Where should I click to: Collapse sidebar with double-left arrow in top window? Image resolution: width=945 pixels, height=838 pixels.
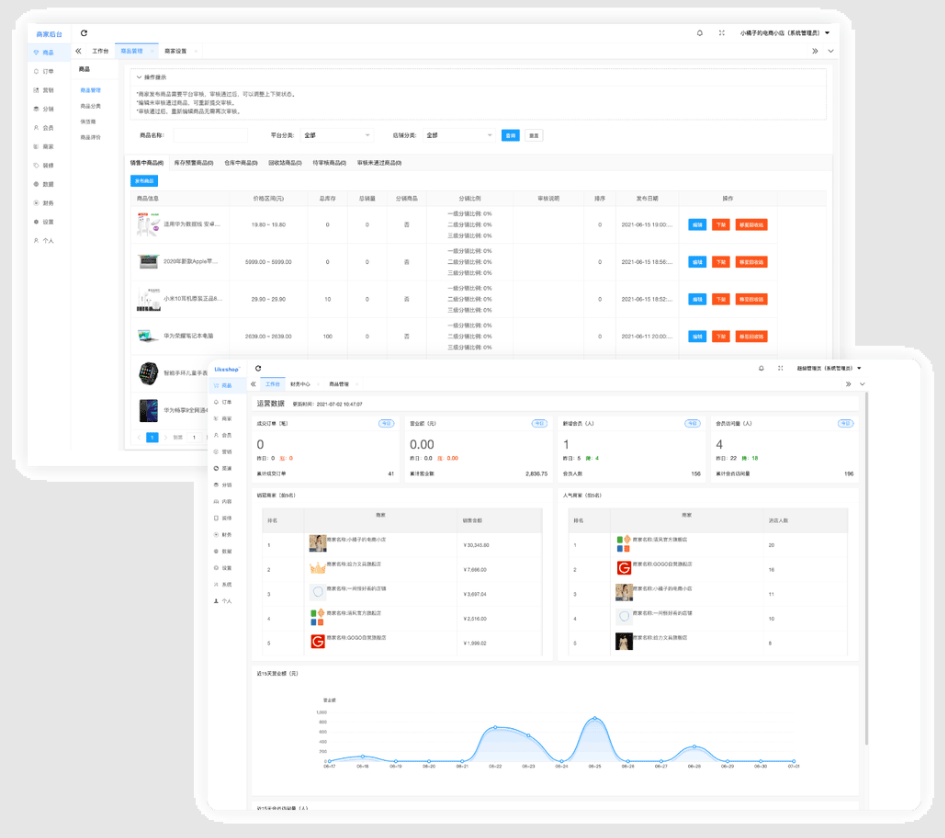(79, 50)
